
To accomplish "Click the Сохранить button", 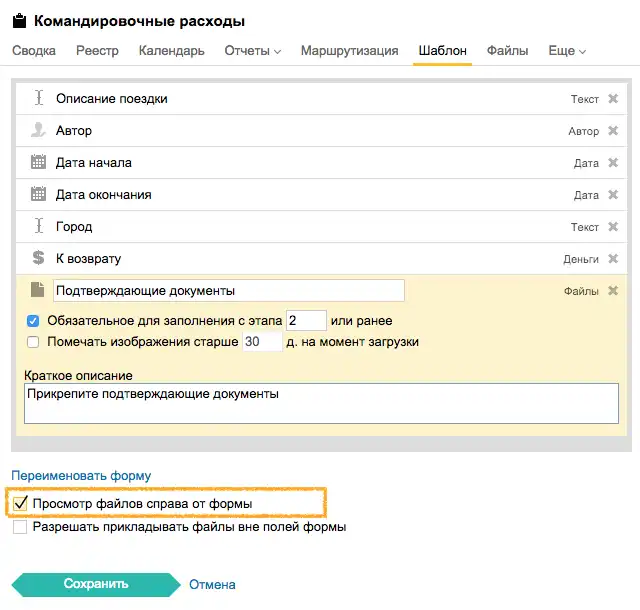I will [x=96, y=584].
